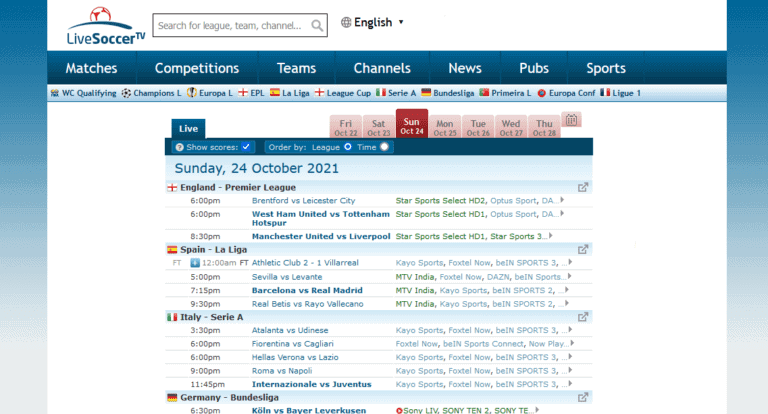Open the Köln vs Bayer Leverkusen match
Viewport: 768px width, 414px height.
point(309,411)
